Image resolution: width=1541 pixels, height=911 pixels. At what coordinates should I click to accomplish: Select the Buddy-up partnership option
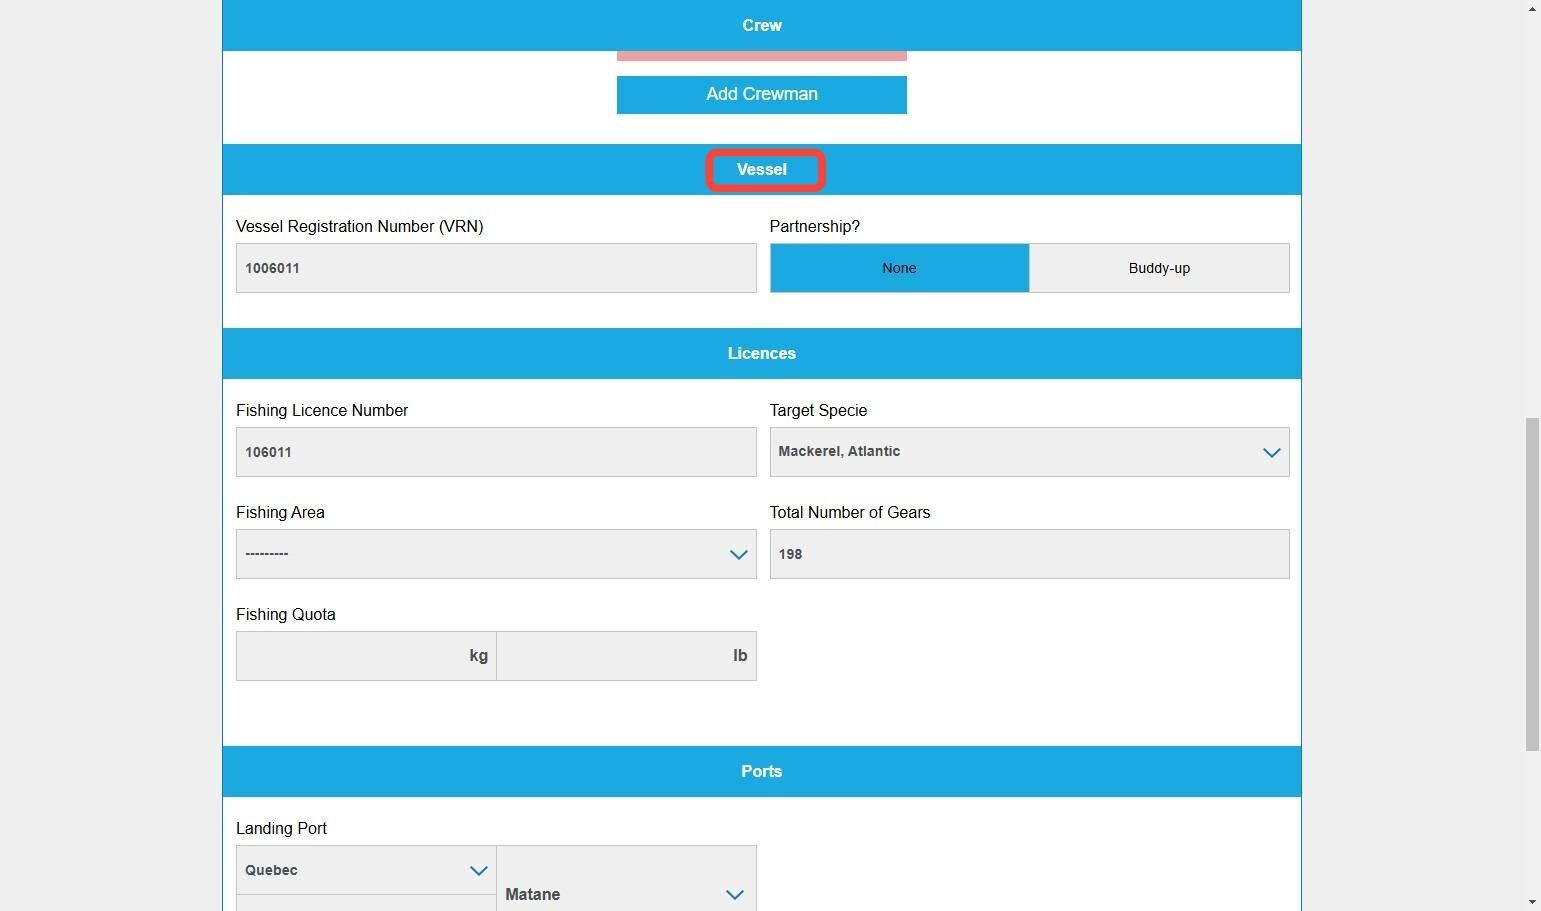click(1159, 268)
